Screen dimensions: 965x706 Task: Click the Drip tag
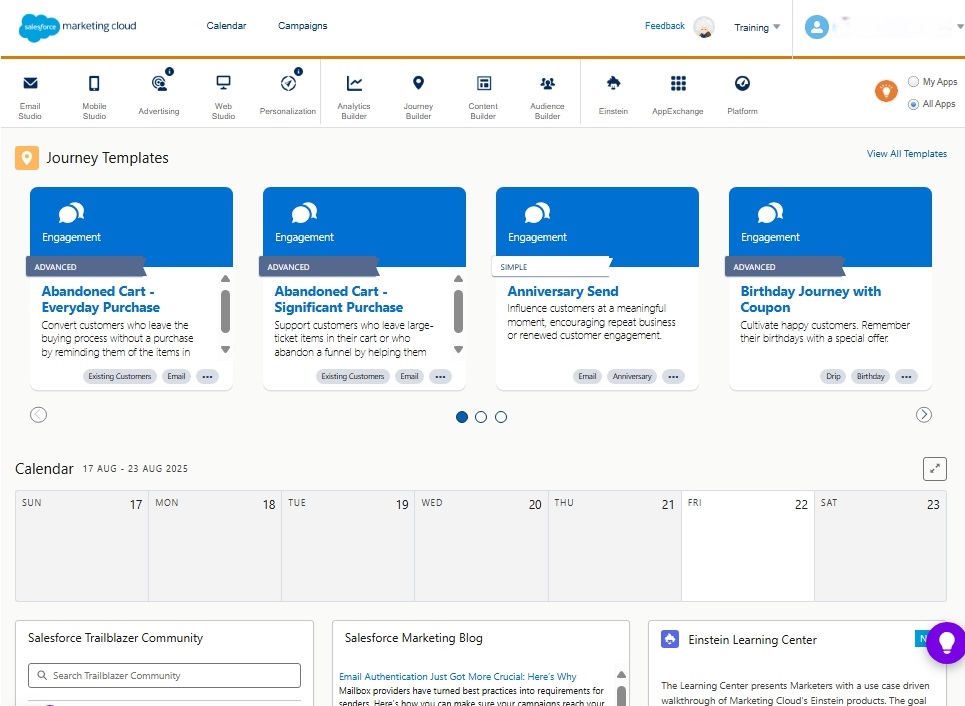point(833,377)
